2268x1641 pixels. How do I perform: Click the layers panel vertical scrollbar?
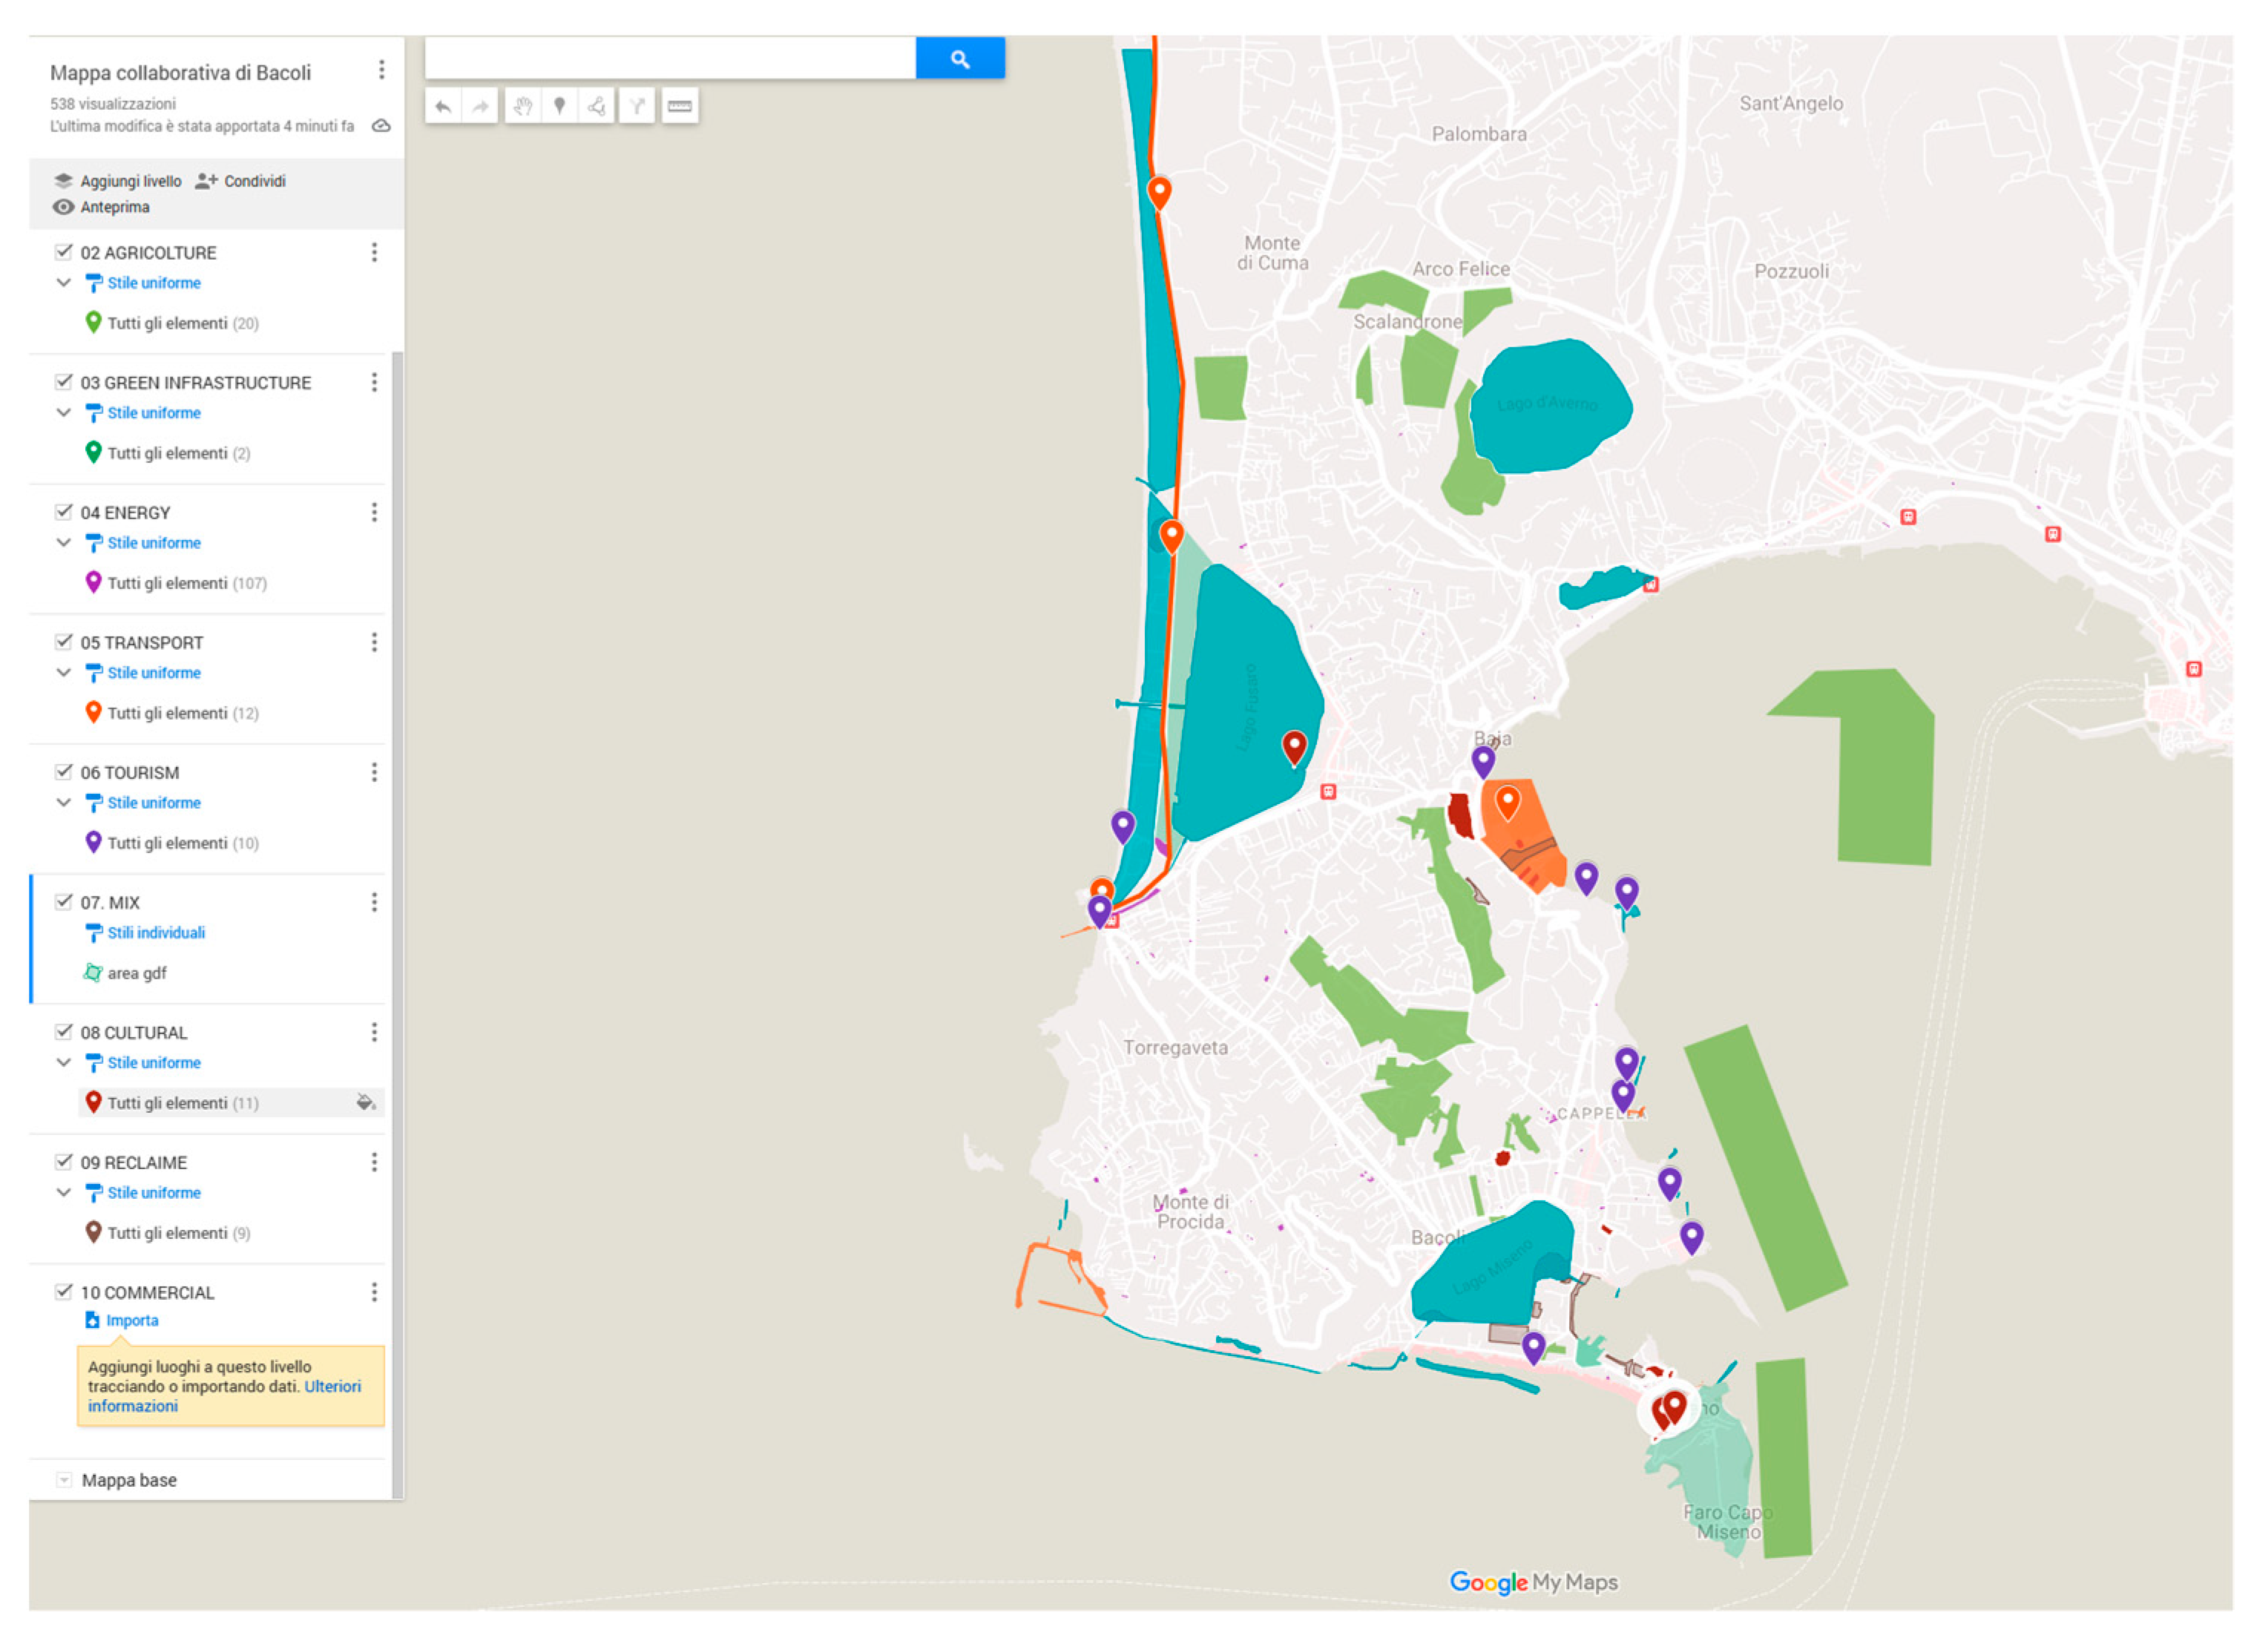397,900
